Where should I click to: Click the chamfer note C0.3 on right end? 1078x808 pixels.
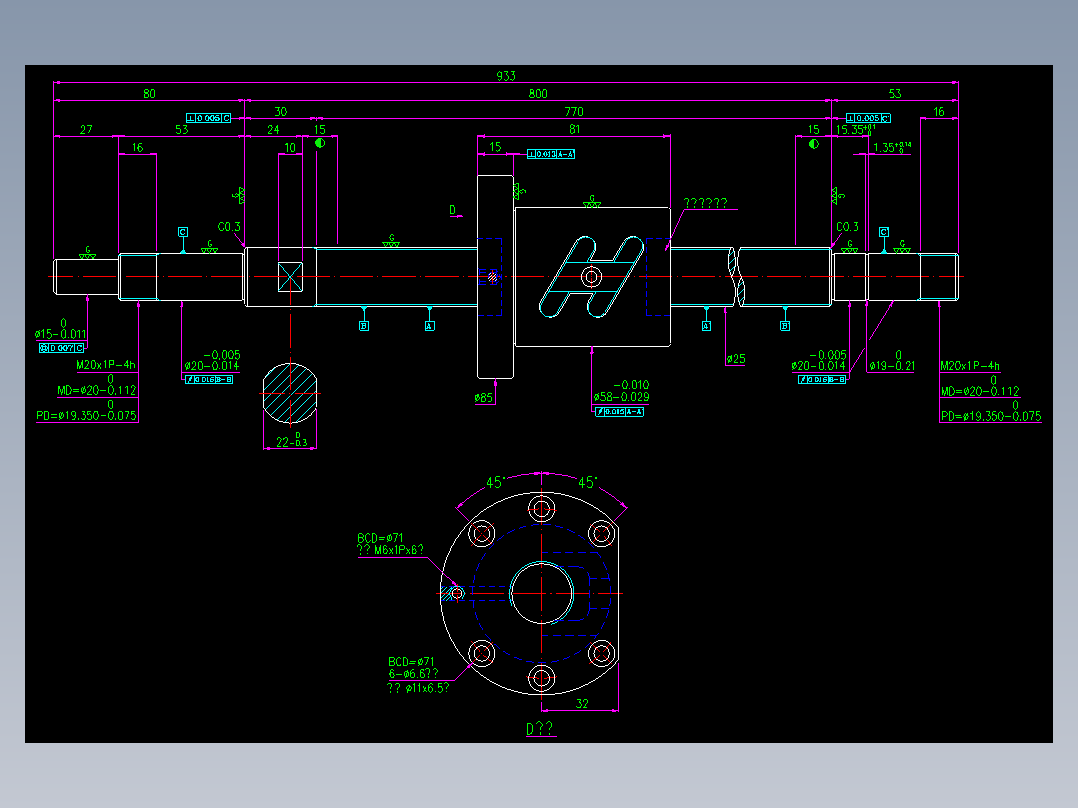[846, 227]
